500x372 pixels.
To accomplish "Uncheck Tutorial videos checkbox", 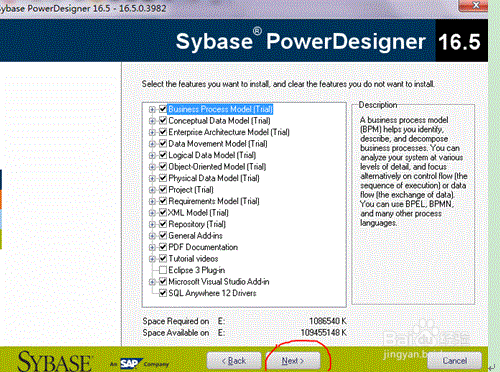I will 163,258.
